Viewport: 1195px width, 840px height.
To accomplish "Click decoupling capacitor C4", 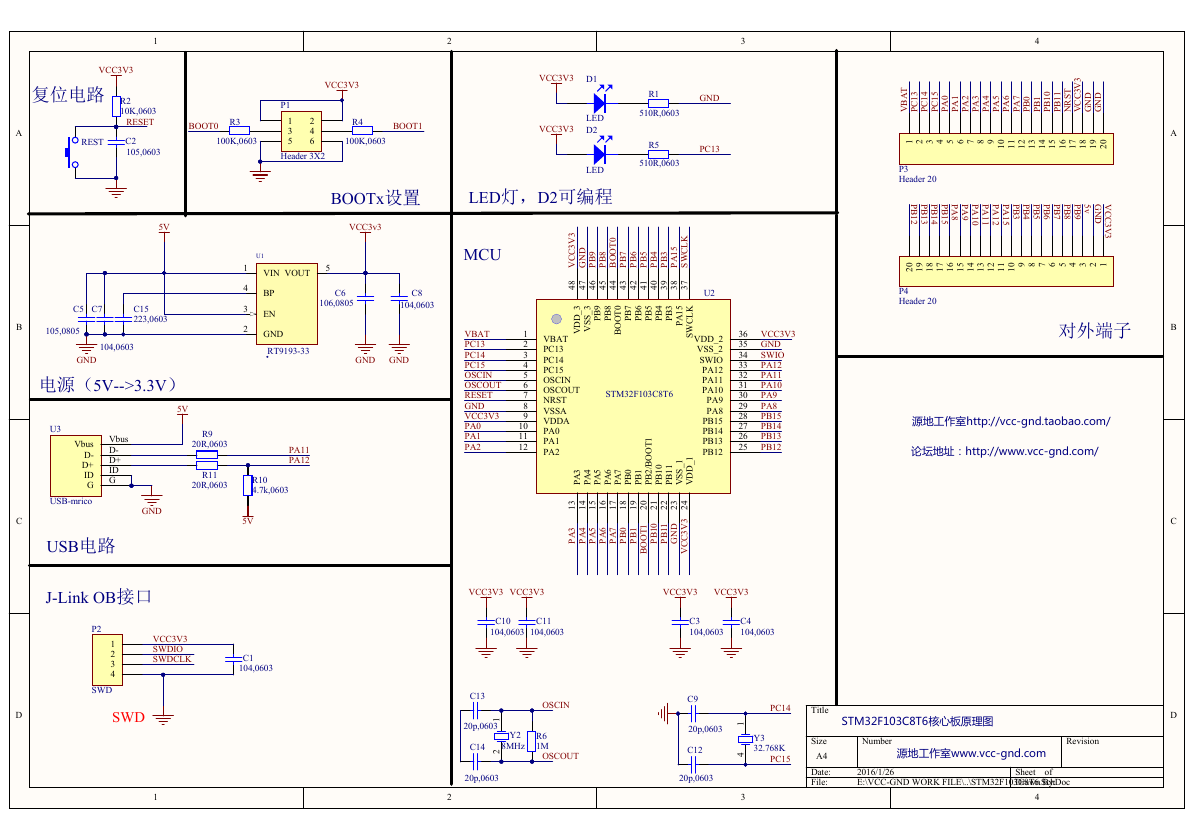I will [x=732, y=623].
